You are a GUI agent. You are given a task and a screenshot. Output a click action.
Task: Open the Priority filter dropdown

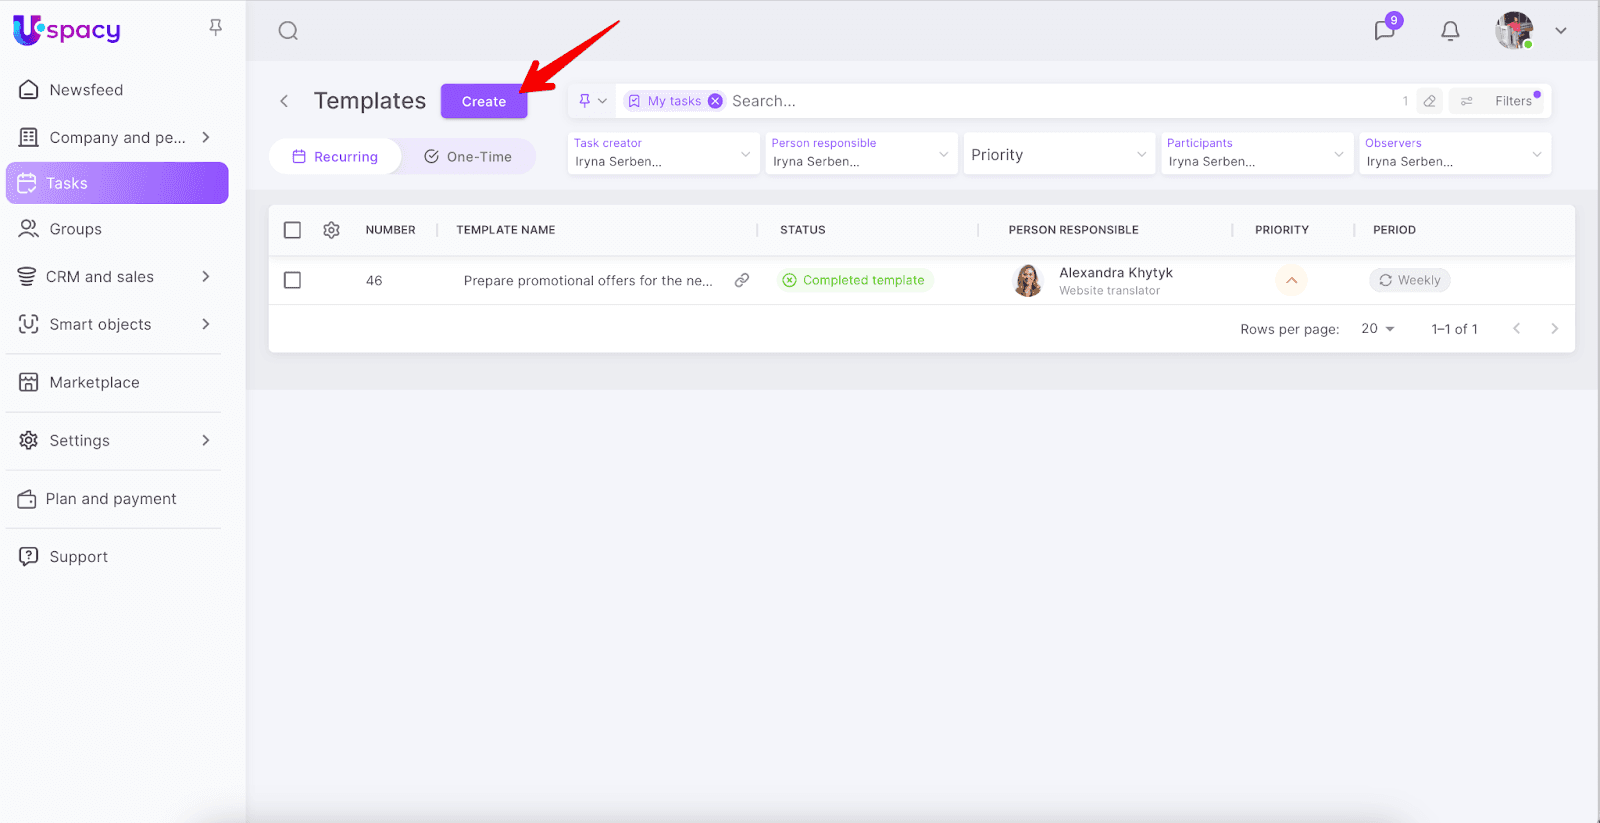[1058, 155]
